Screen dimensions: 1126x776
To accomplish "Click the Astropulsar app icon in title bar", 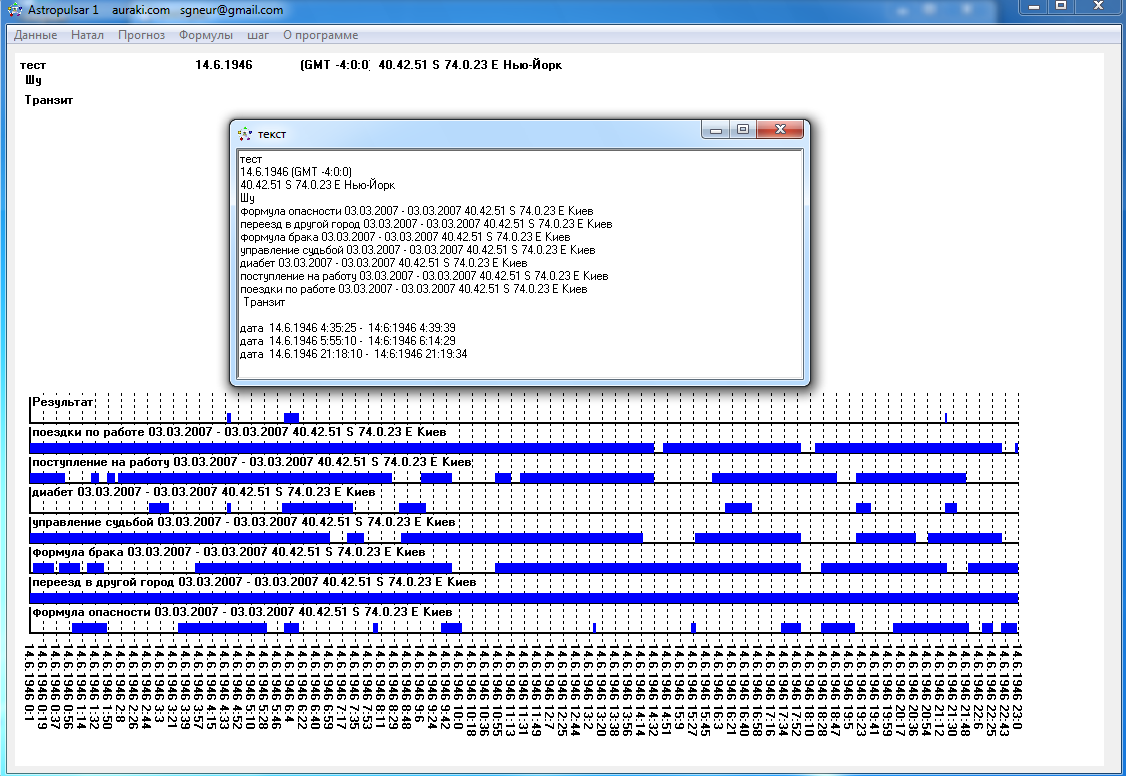I will (x=15, y=10).
